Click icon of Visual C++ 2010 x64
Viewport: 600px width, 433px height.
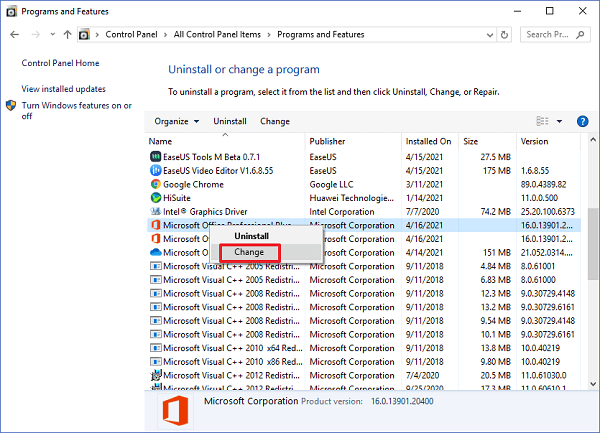(155, 348)
